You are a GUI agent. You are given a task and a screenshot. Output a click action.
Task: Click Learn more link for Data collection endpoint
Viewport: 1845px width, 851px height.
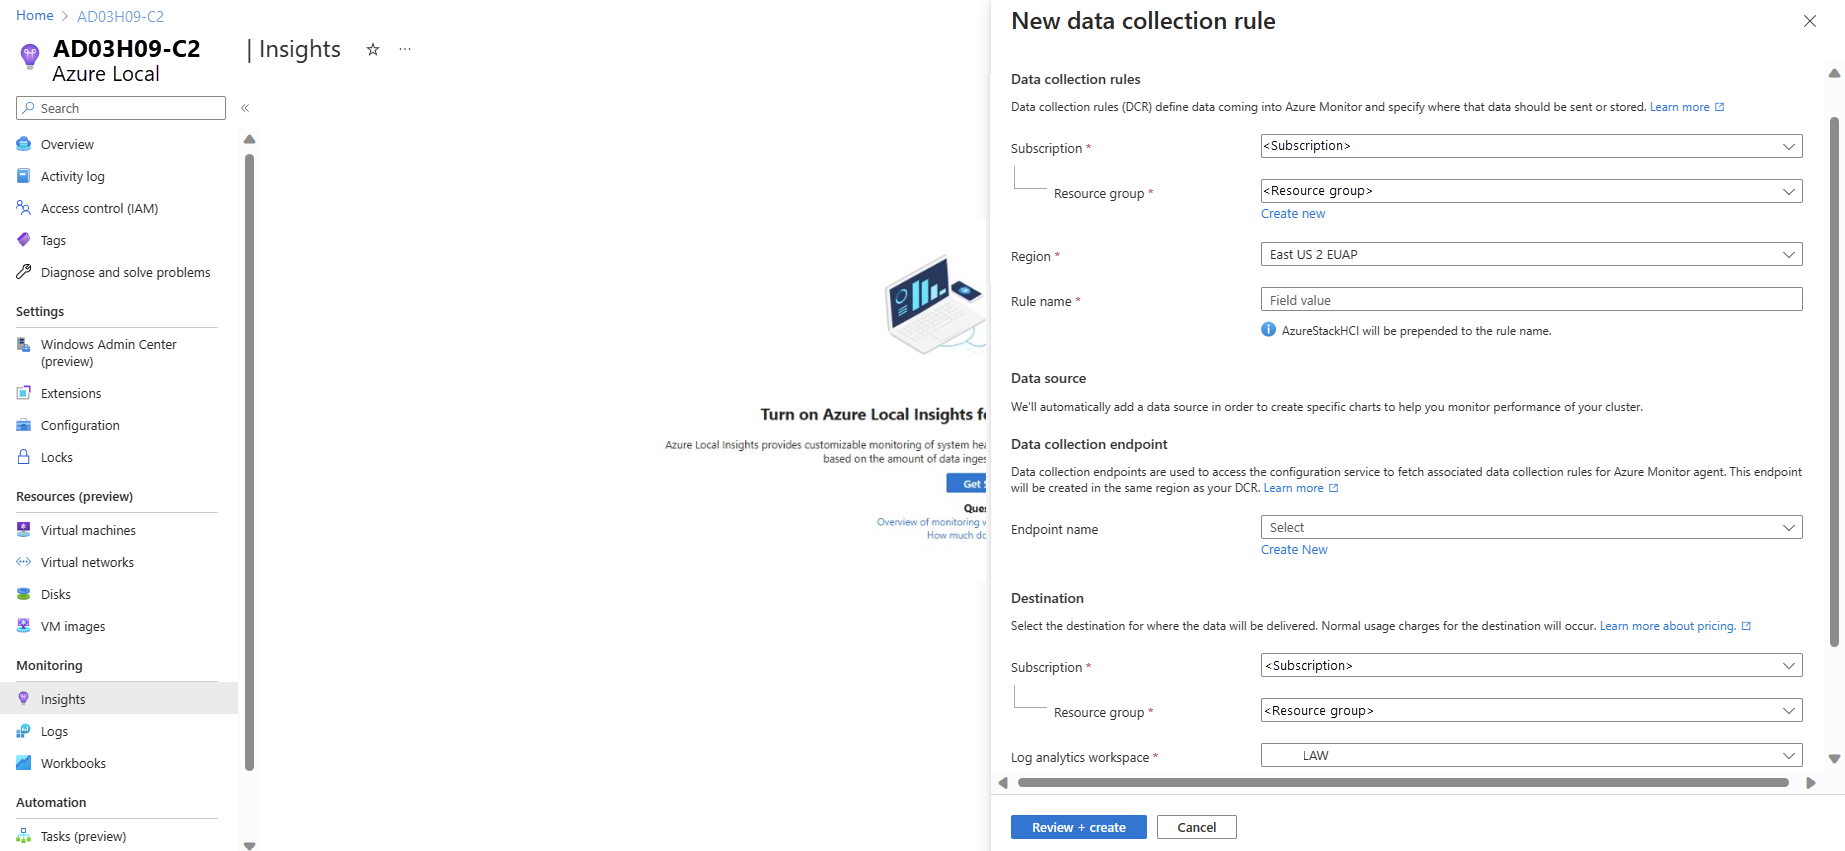[x=1301, y=488]
